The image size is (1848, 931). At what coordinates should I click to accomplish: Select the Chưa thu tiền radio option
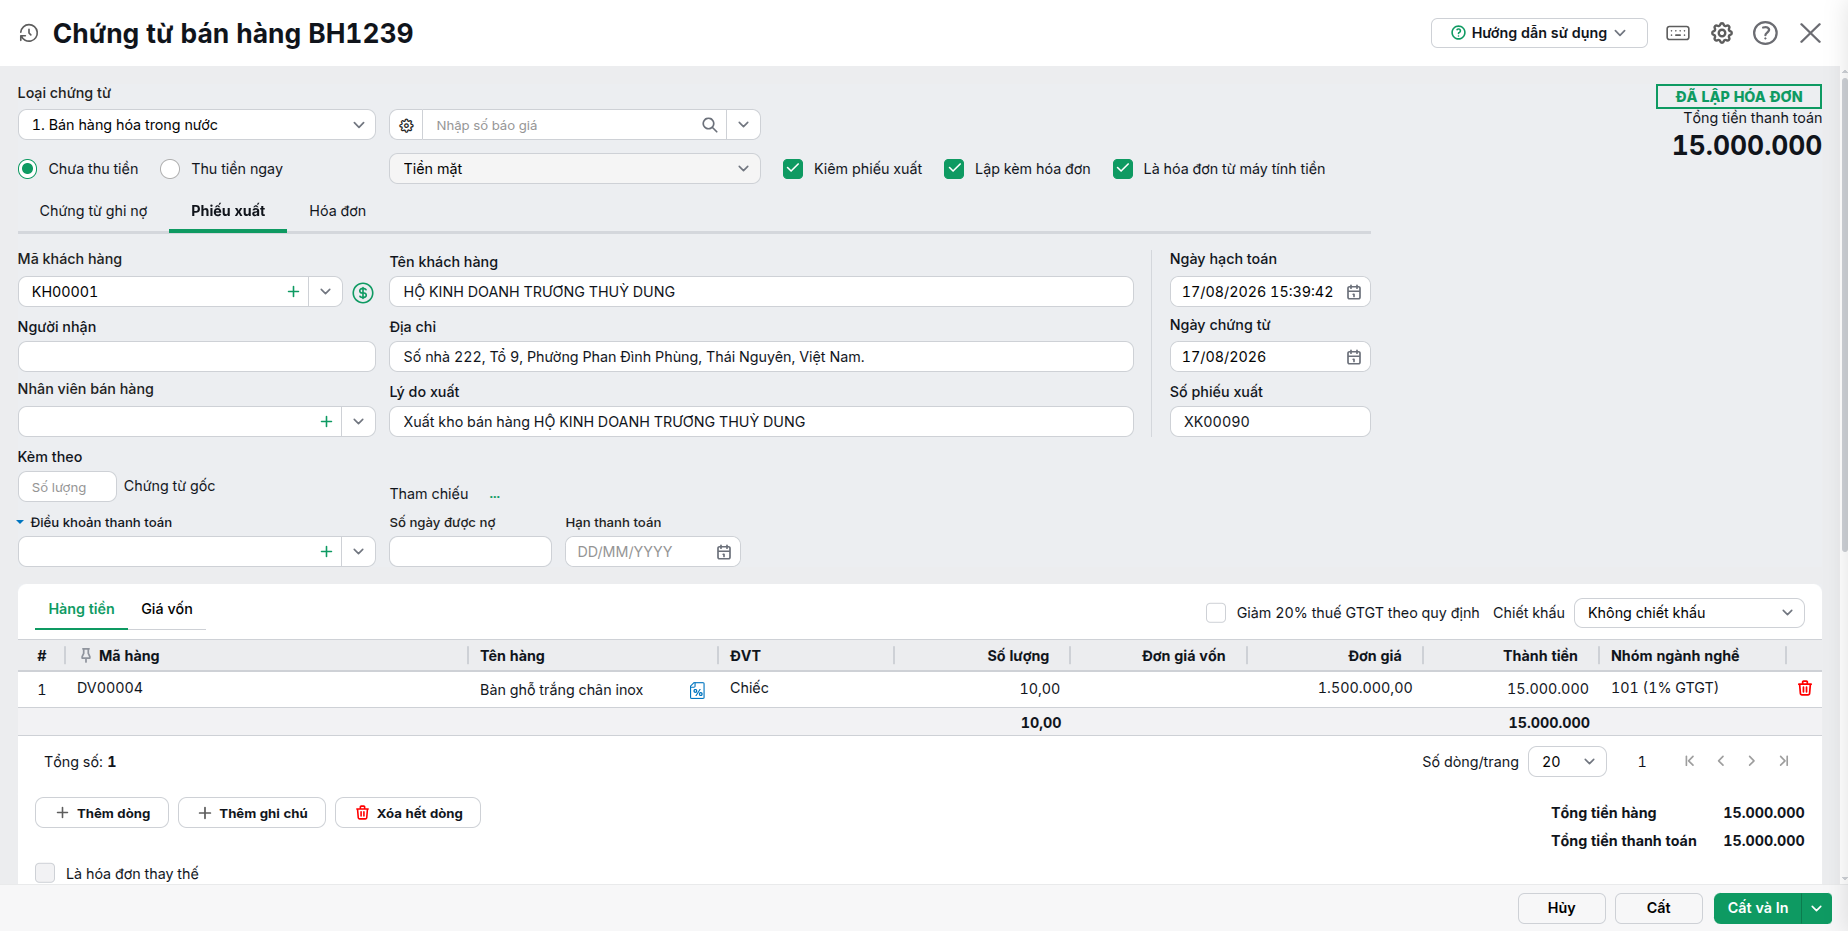tap(28, 169)
